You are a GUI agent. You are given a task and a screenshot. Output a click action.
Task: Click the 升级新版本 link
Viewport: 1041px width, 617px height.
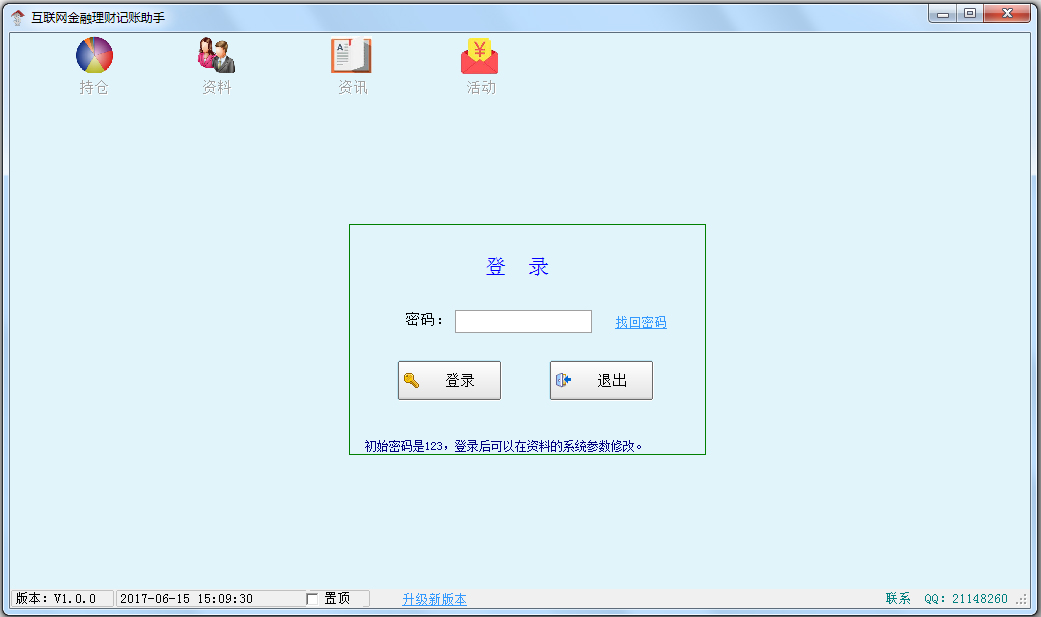[434, 599]
